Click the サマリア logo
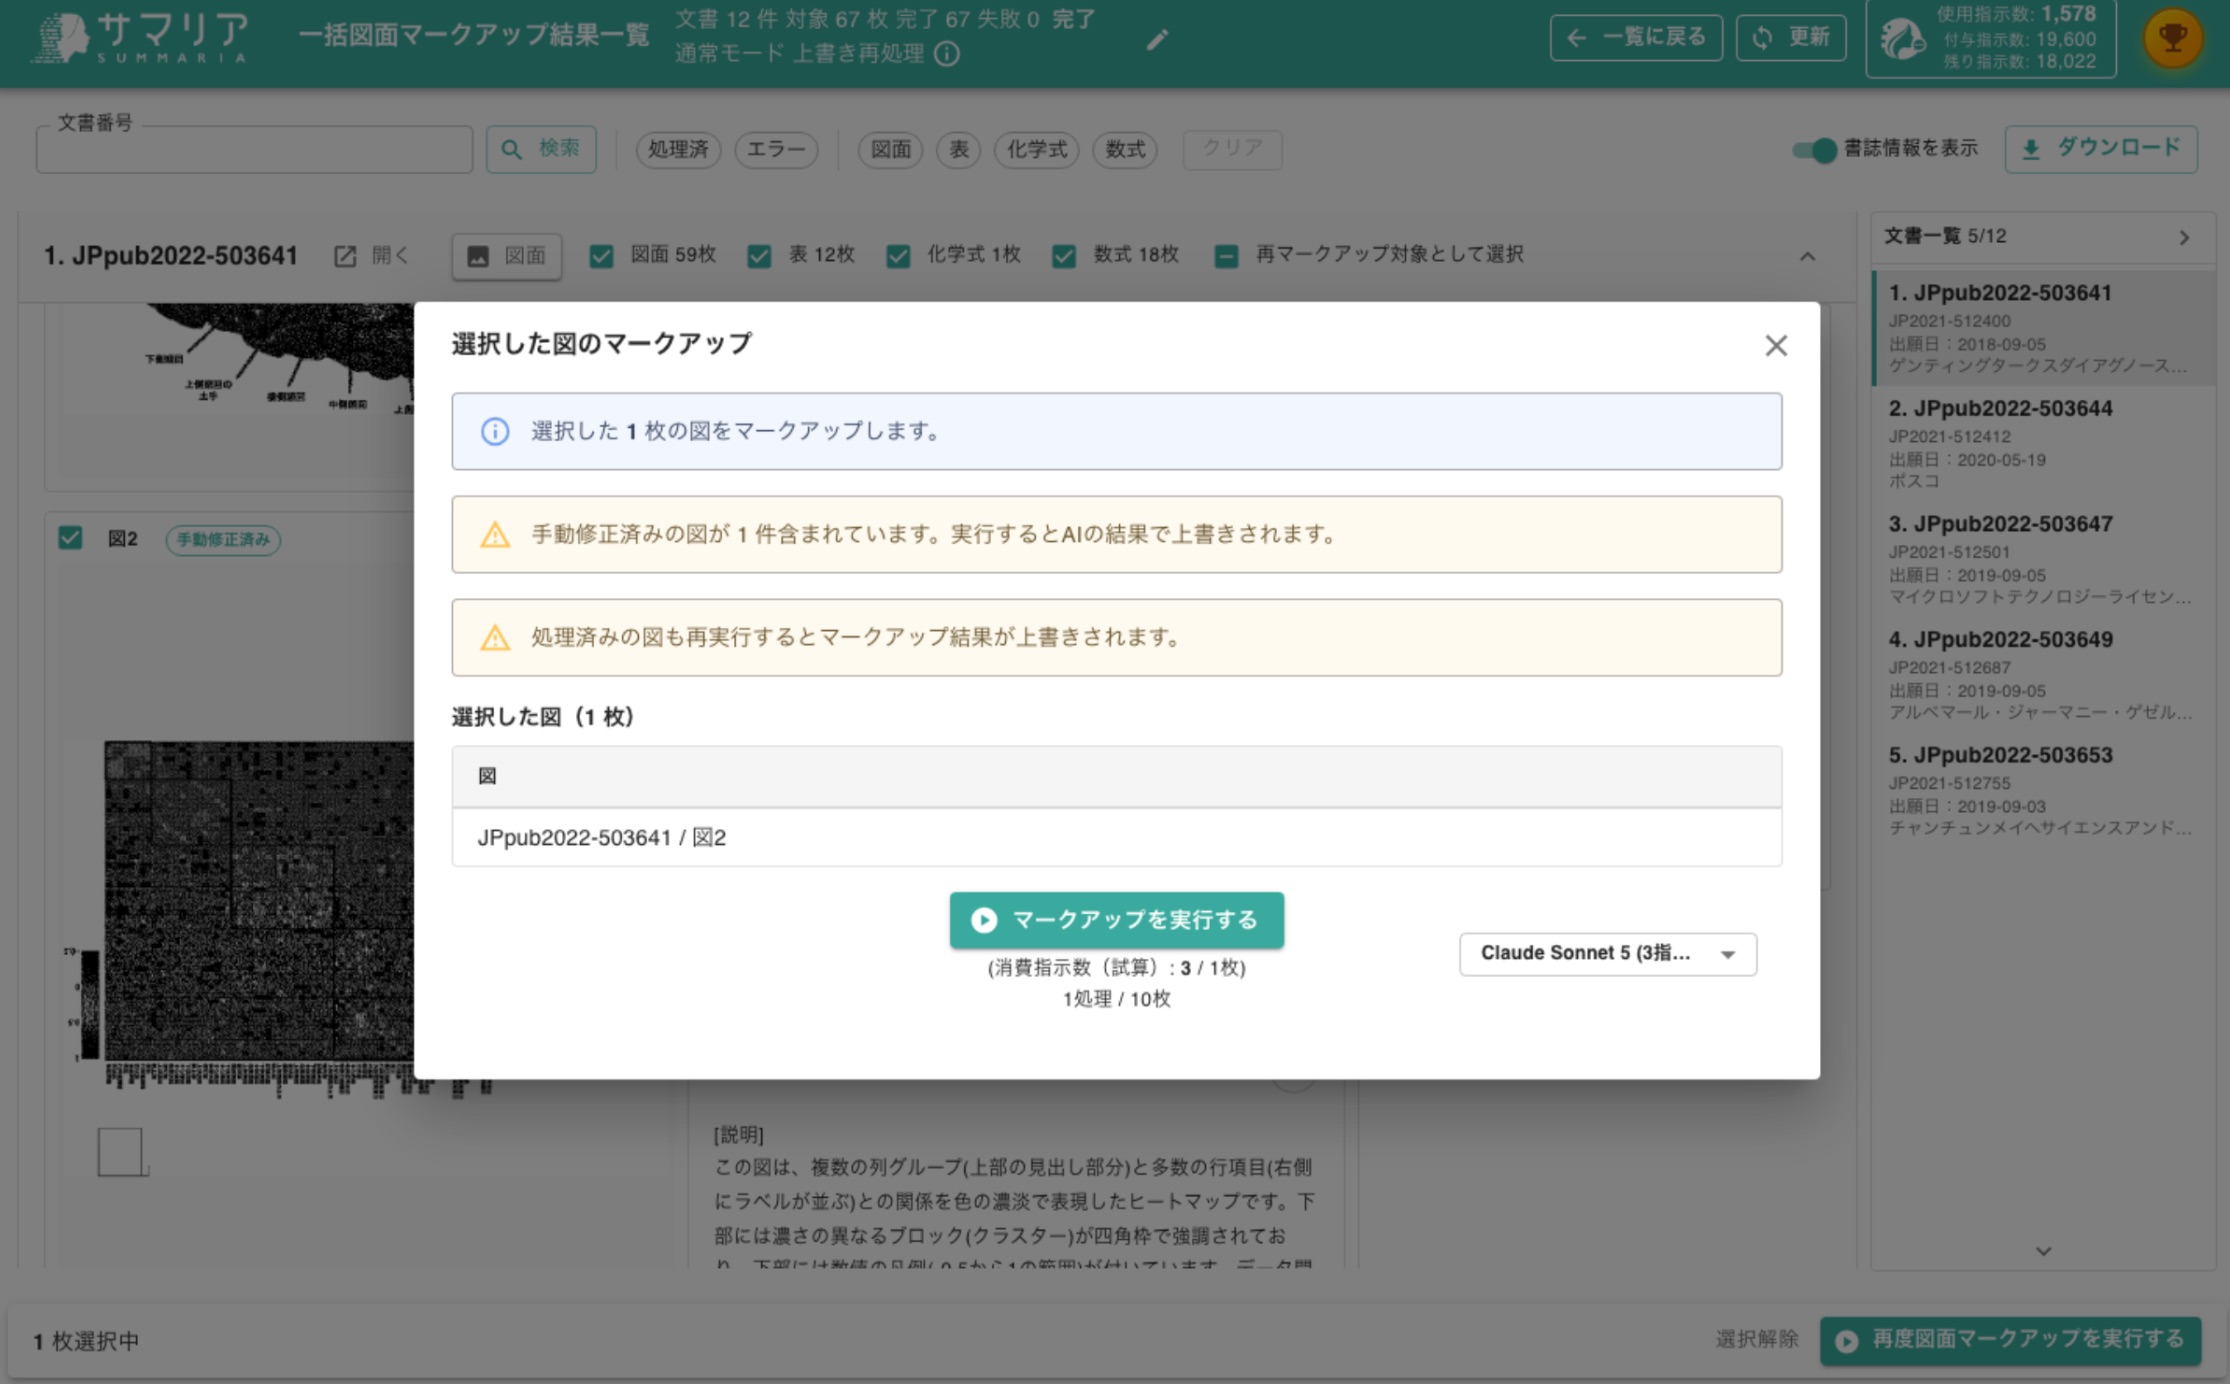The height and width of the screenshot is (1384, 2230). click(142, 38)
